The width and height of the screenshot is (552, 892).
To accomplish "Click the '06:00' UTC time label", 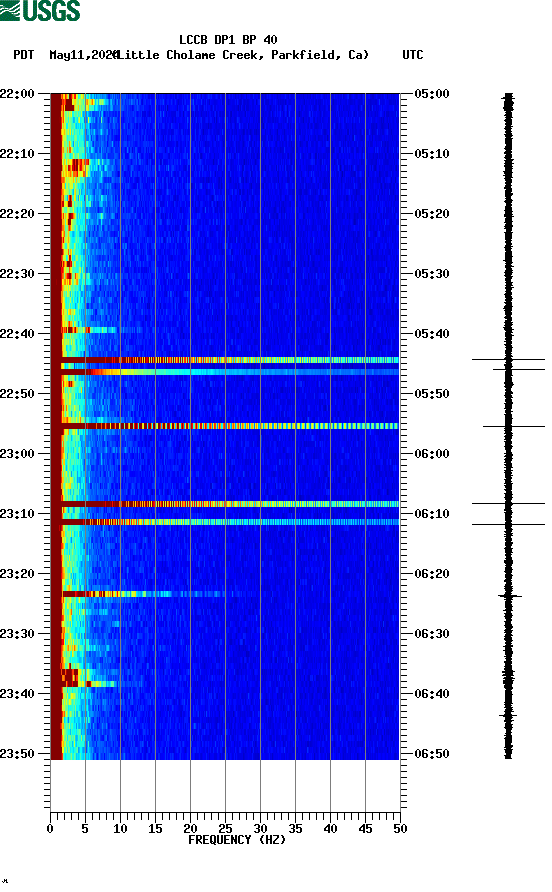I will (432, 454).
